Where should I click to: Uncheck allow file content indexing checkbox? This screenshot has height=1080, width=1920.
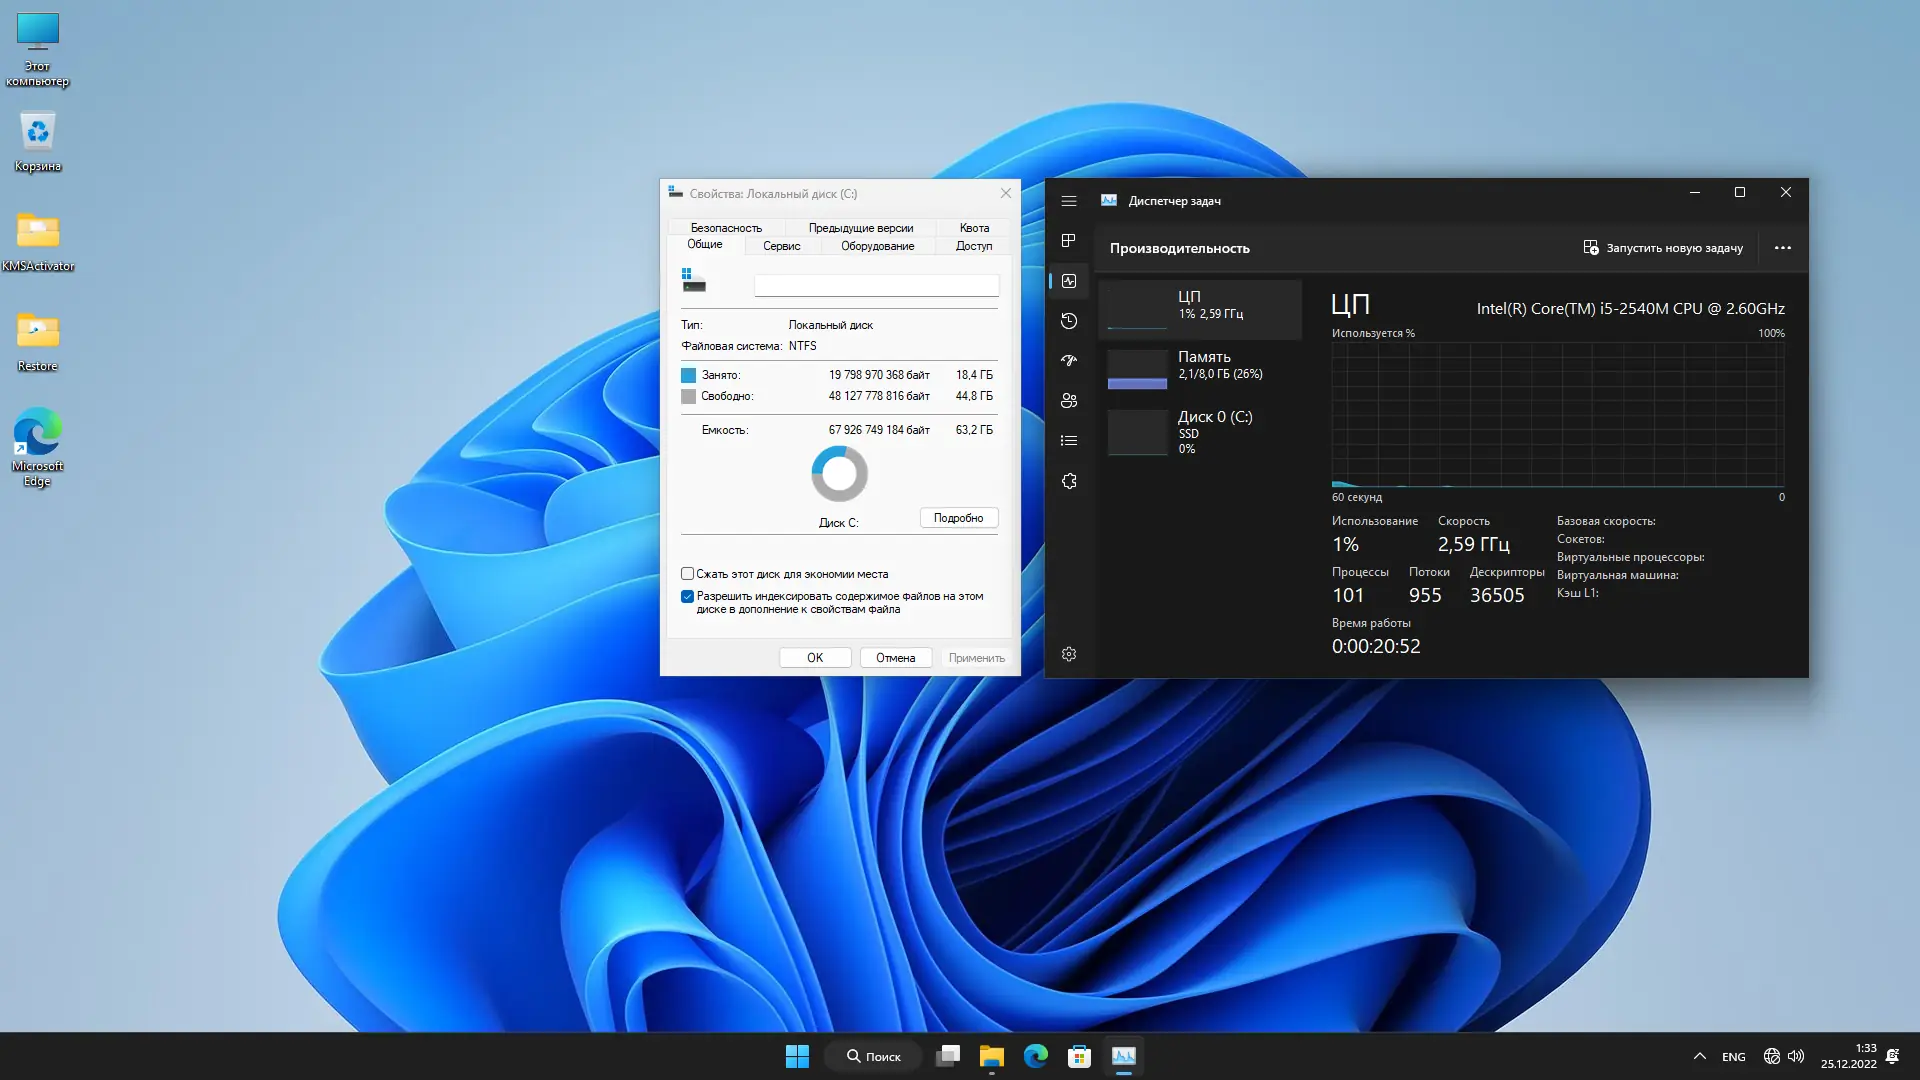pos(688,596)
